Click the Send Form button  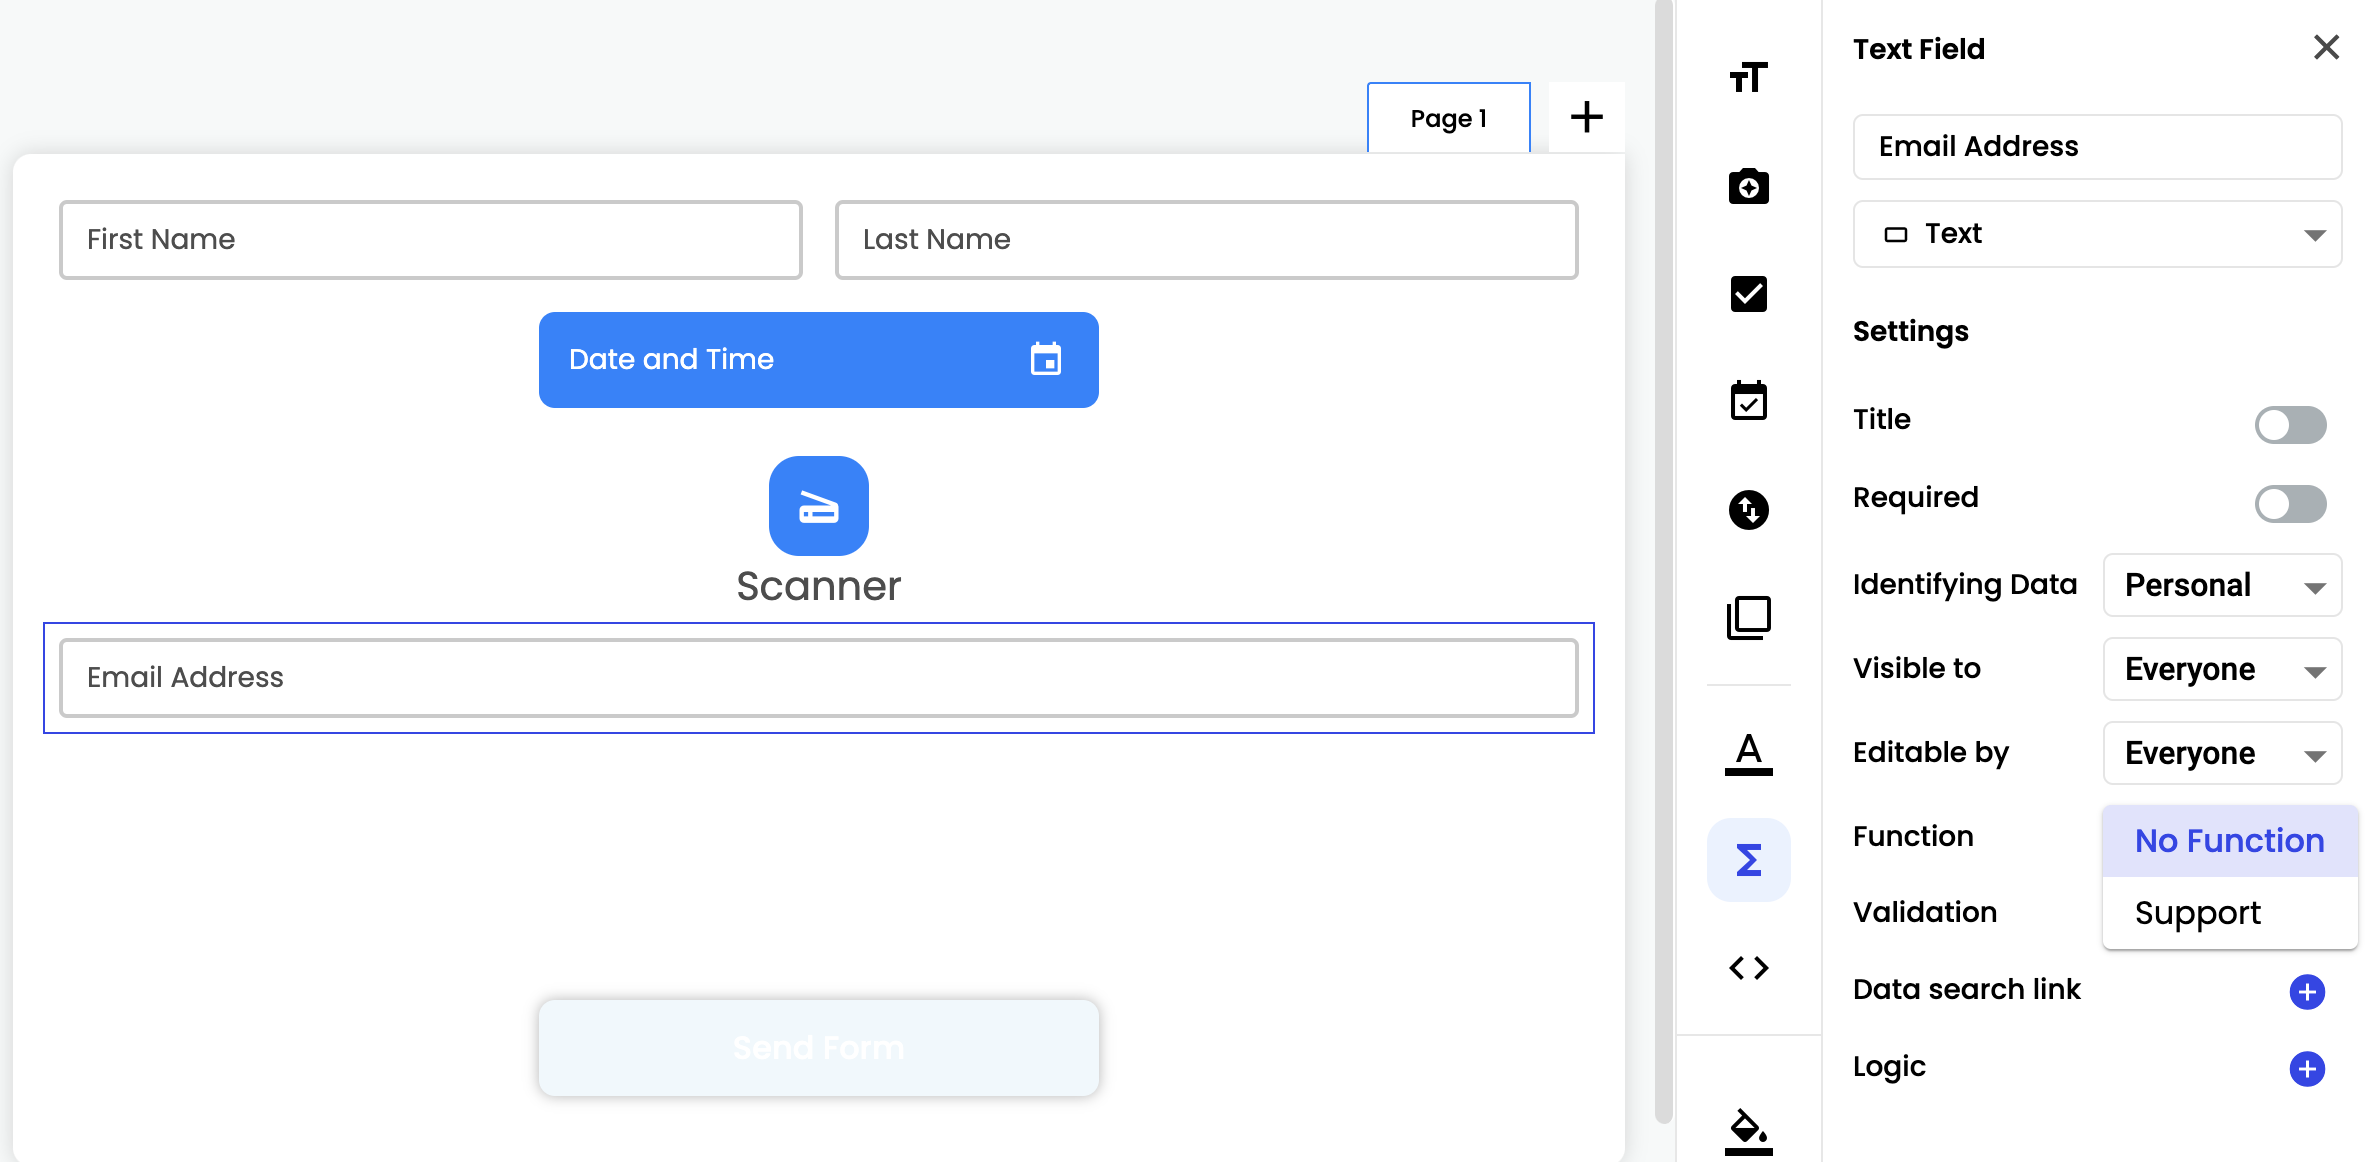818,1047
